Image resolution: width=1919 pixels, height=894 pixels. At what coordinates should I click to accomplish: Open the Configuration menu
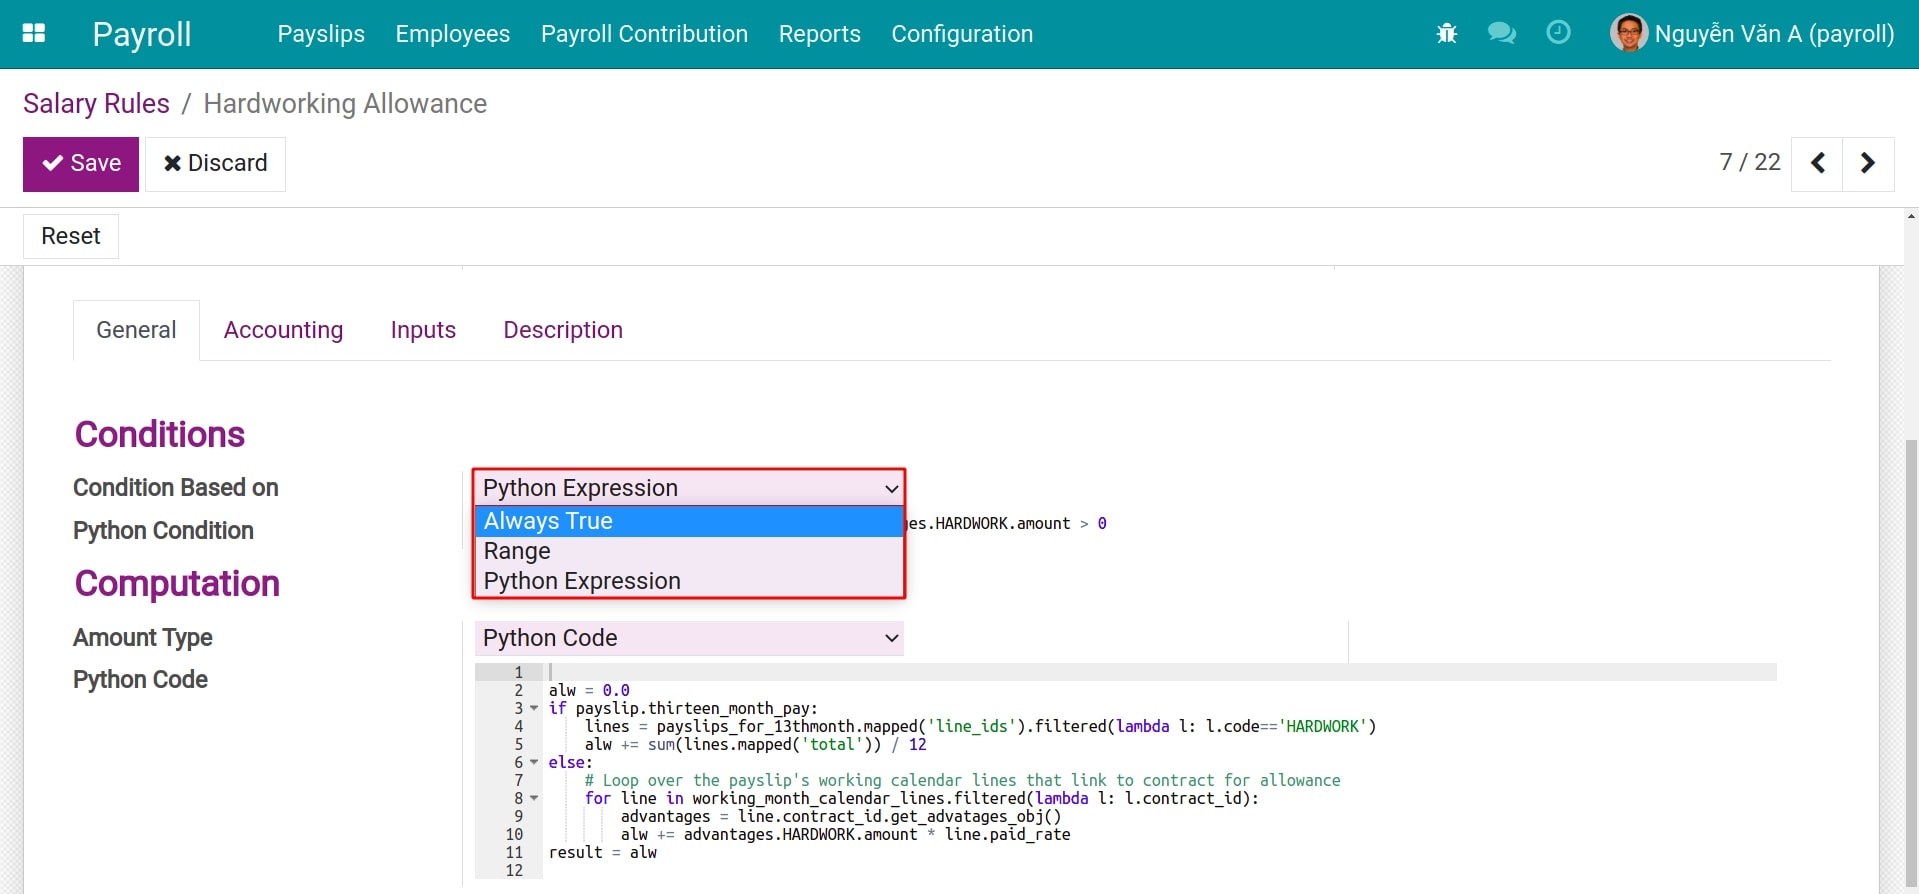[x=961, y=34]
